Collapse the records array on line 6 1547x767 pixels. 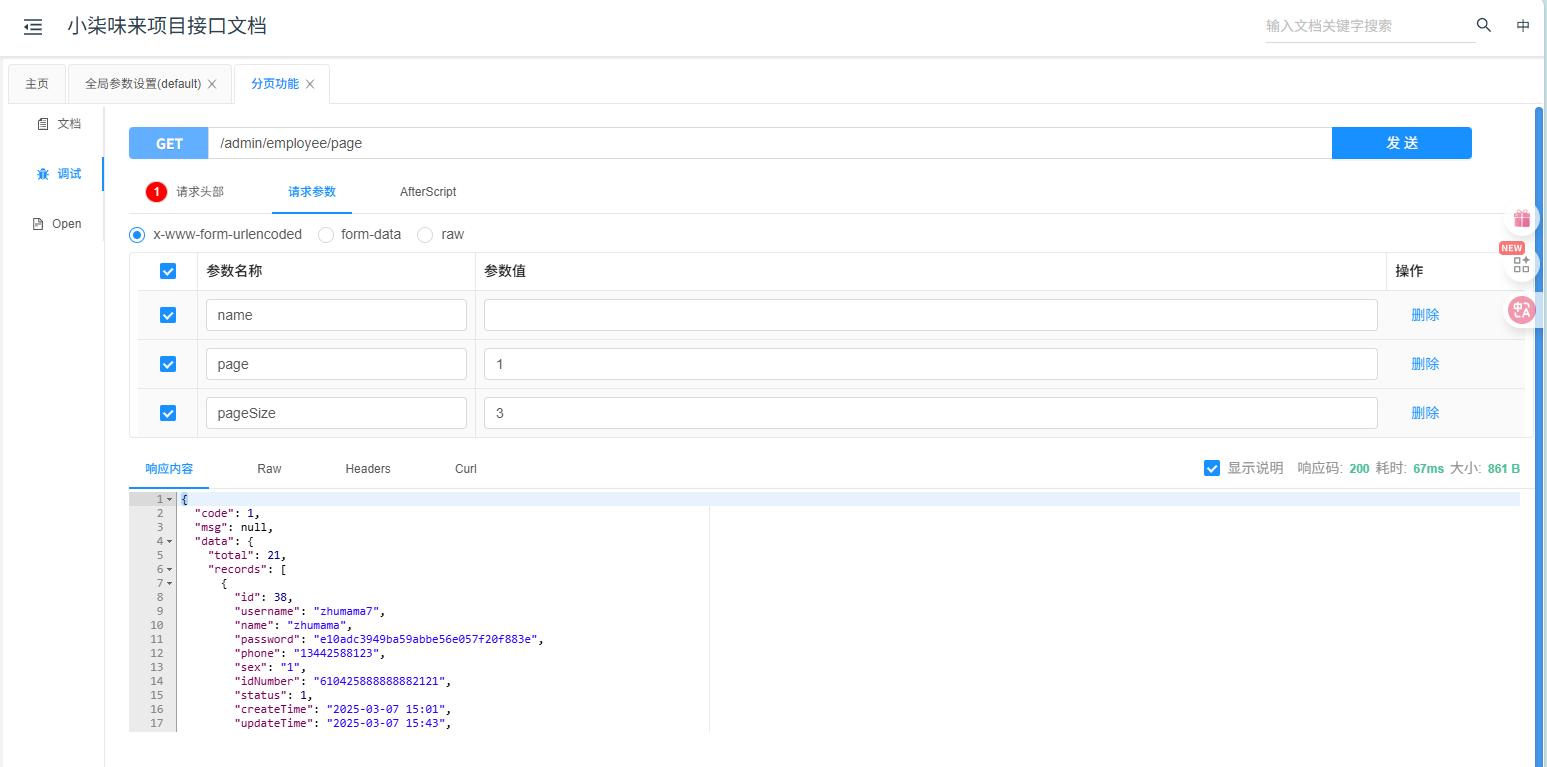(x=170, y=569)
